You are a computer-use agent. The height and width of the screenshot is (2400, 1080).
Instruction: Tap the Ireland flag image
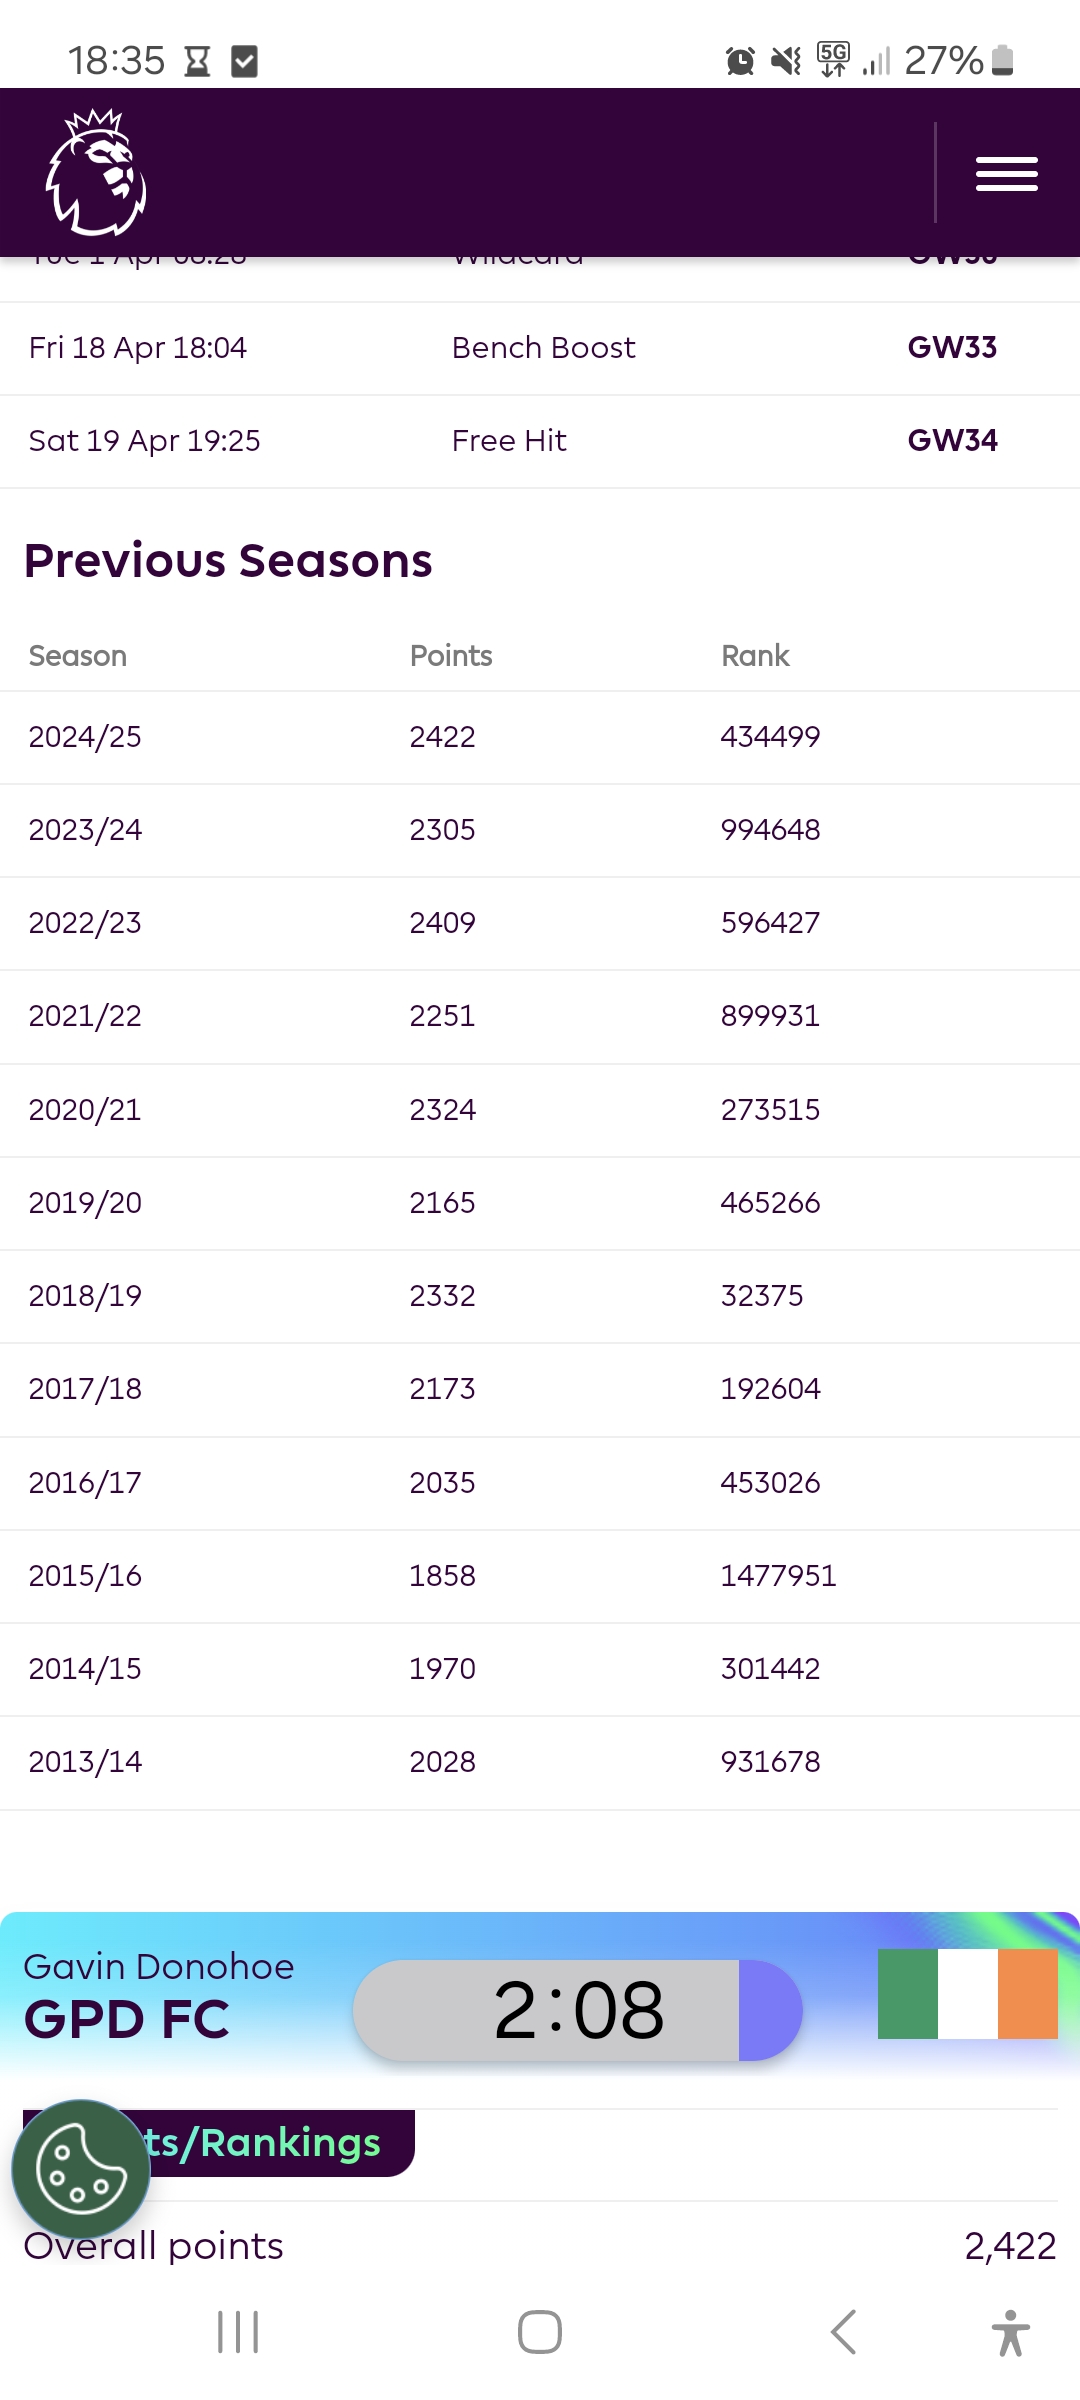click(x=967, y=1993)
